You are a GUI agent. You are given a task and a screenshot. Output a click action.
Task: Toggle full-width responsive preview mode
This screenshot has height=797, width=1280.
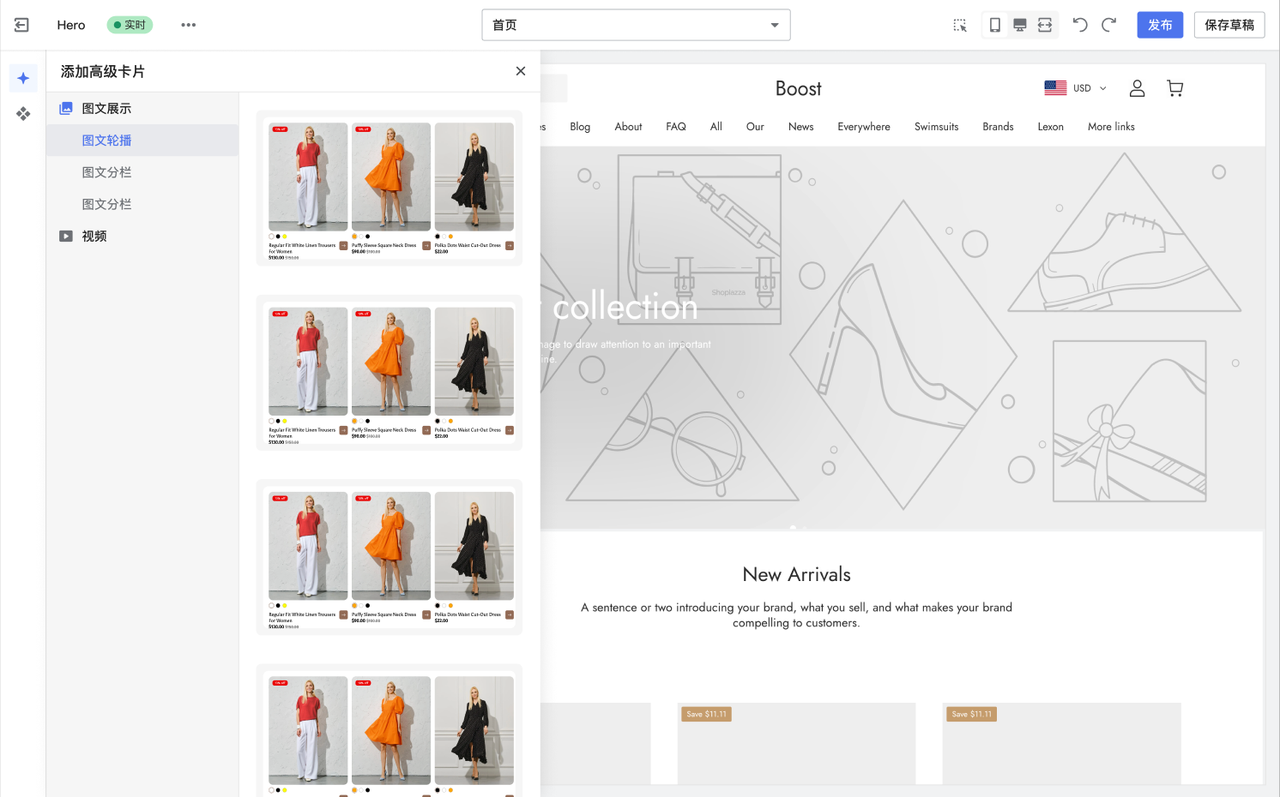(1046, 25)
